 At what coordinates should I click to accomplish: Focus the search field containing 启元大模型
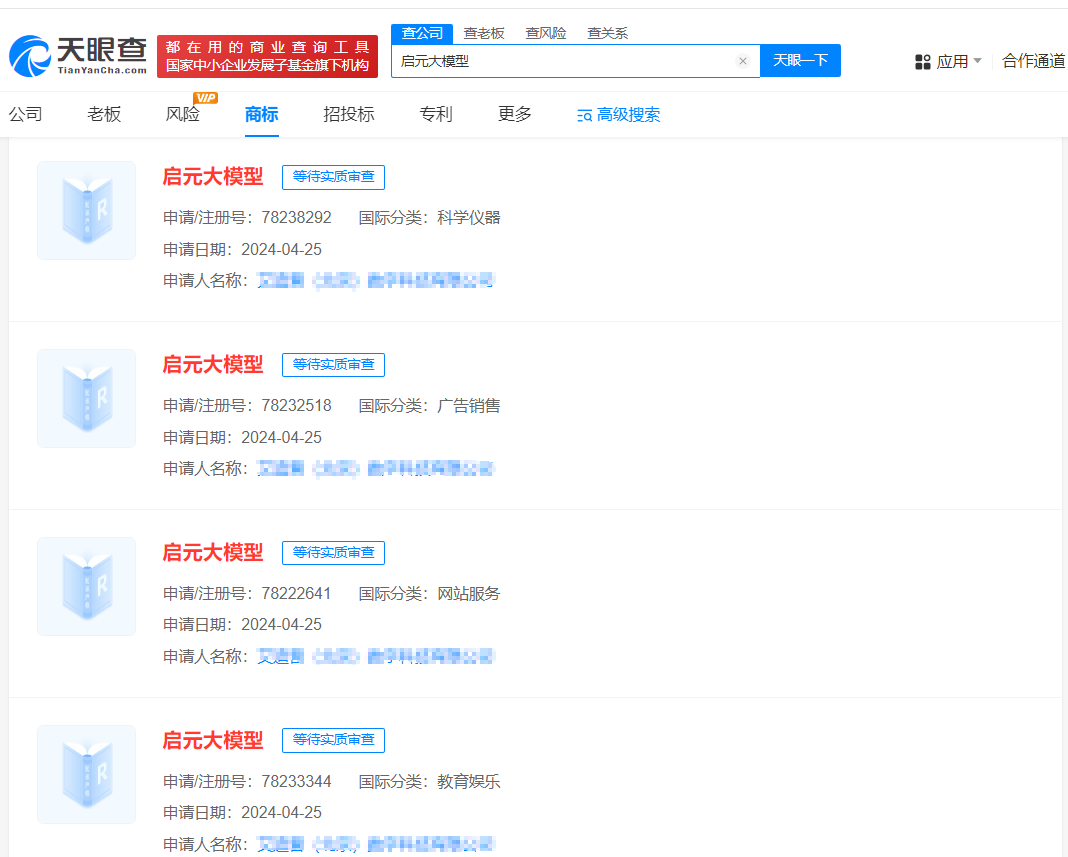pyautogui.click(x=576, y=61)
